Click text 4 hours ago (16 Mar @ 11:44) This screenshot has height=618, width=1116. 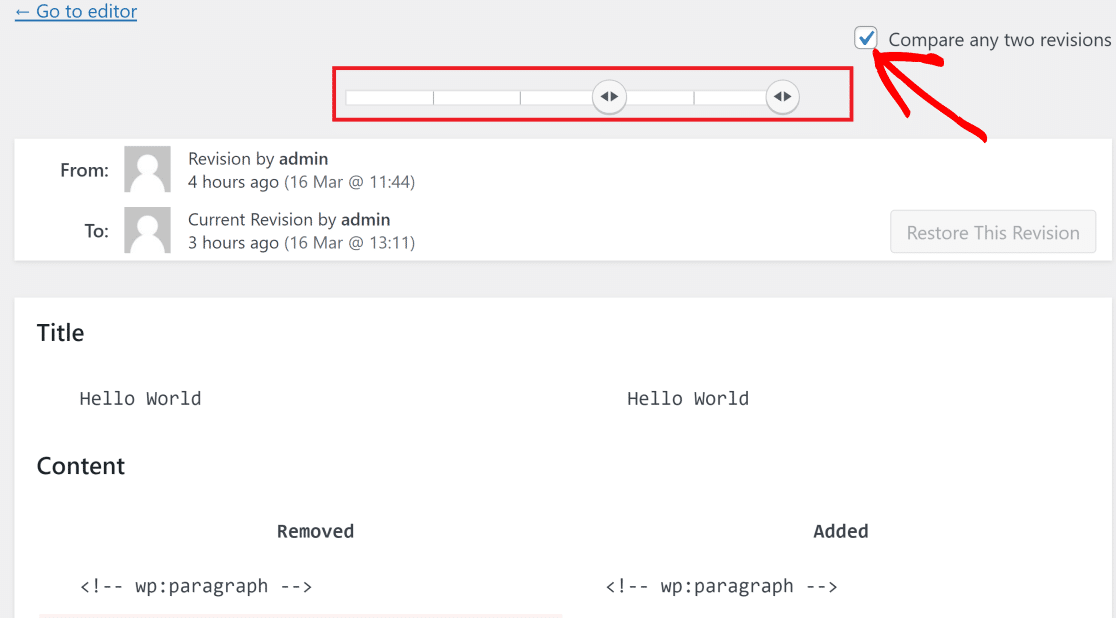point(301,182)
